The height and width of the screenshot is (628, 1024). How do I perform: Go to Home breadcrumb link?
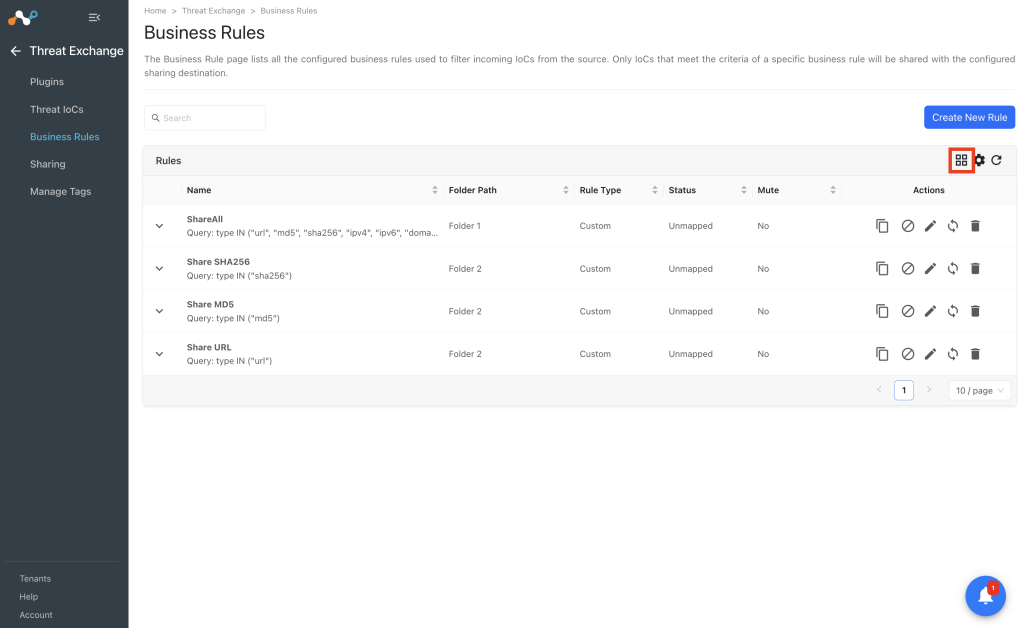pyautogui.click(x=155, y=10)
